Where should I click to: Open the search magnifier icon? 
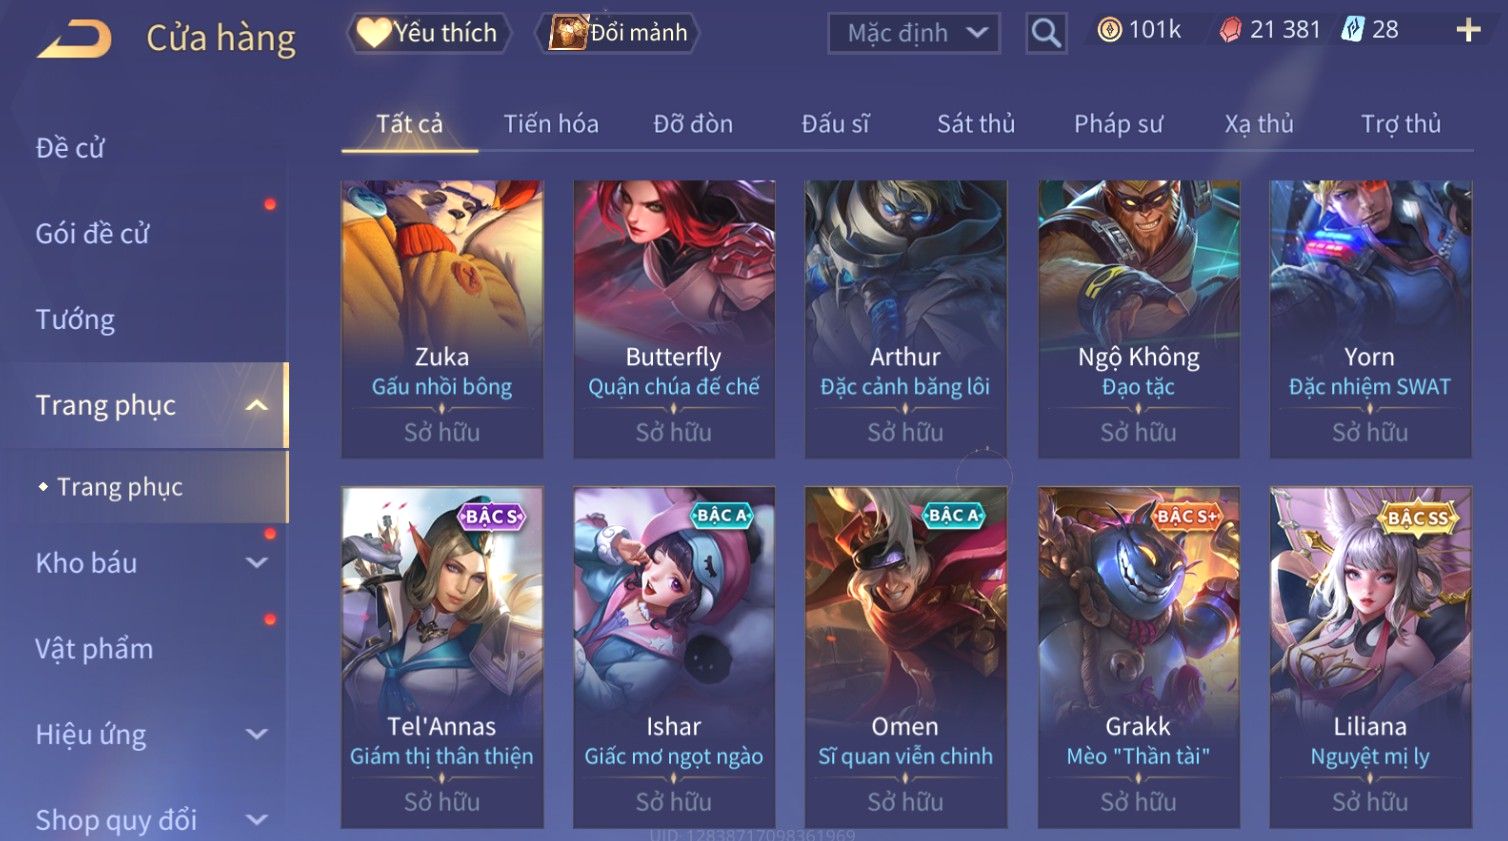coord(1046,33)
